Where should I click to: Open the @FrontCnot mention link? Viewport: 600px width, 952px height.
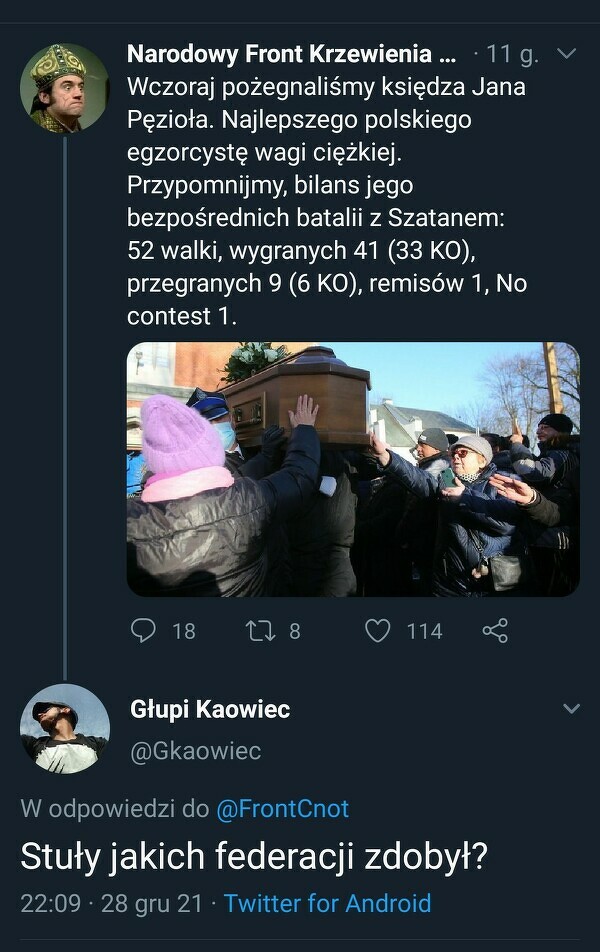tap(282, 809)
